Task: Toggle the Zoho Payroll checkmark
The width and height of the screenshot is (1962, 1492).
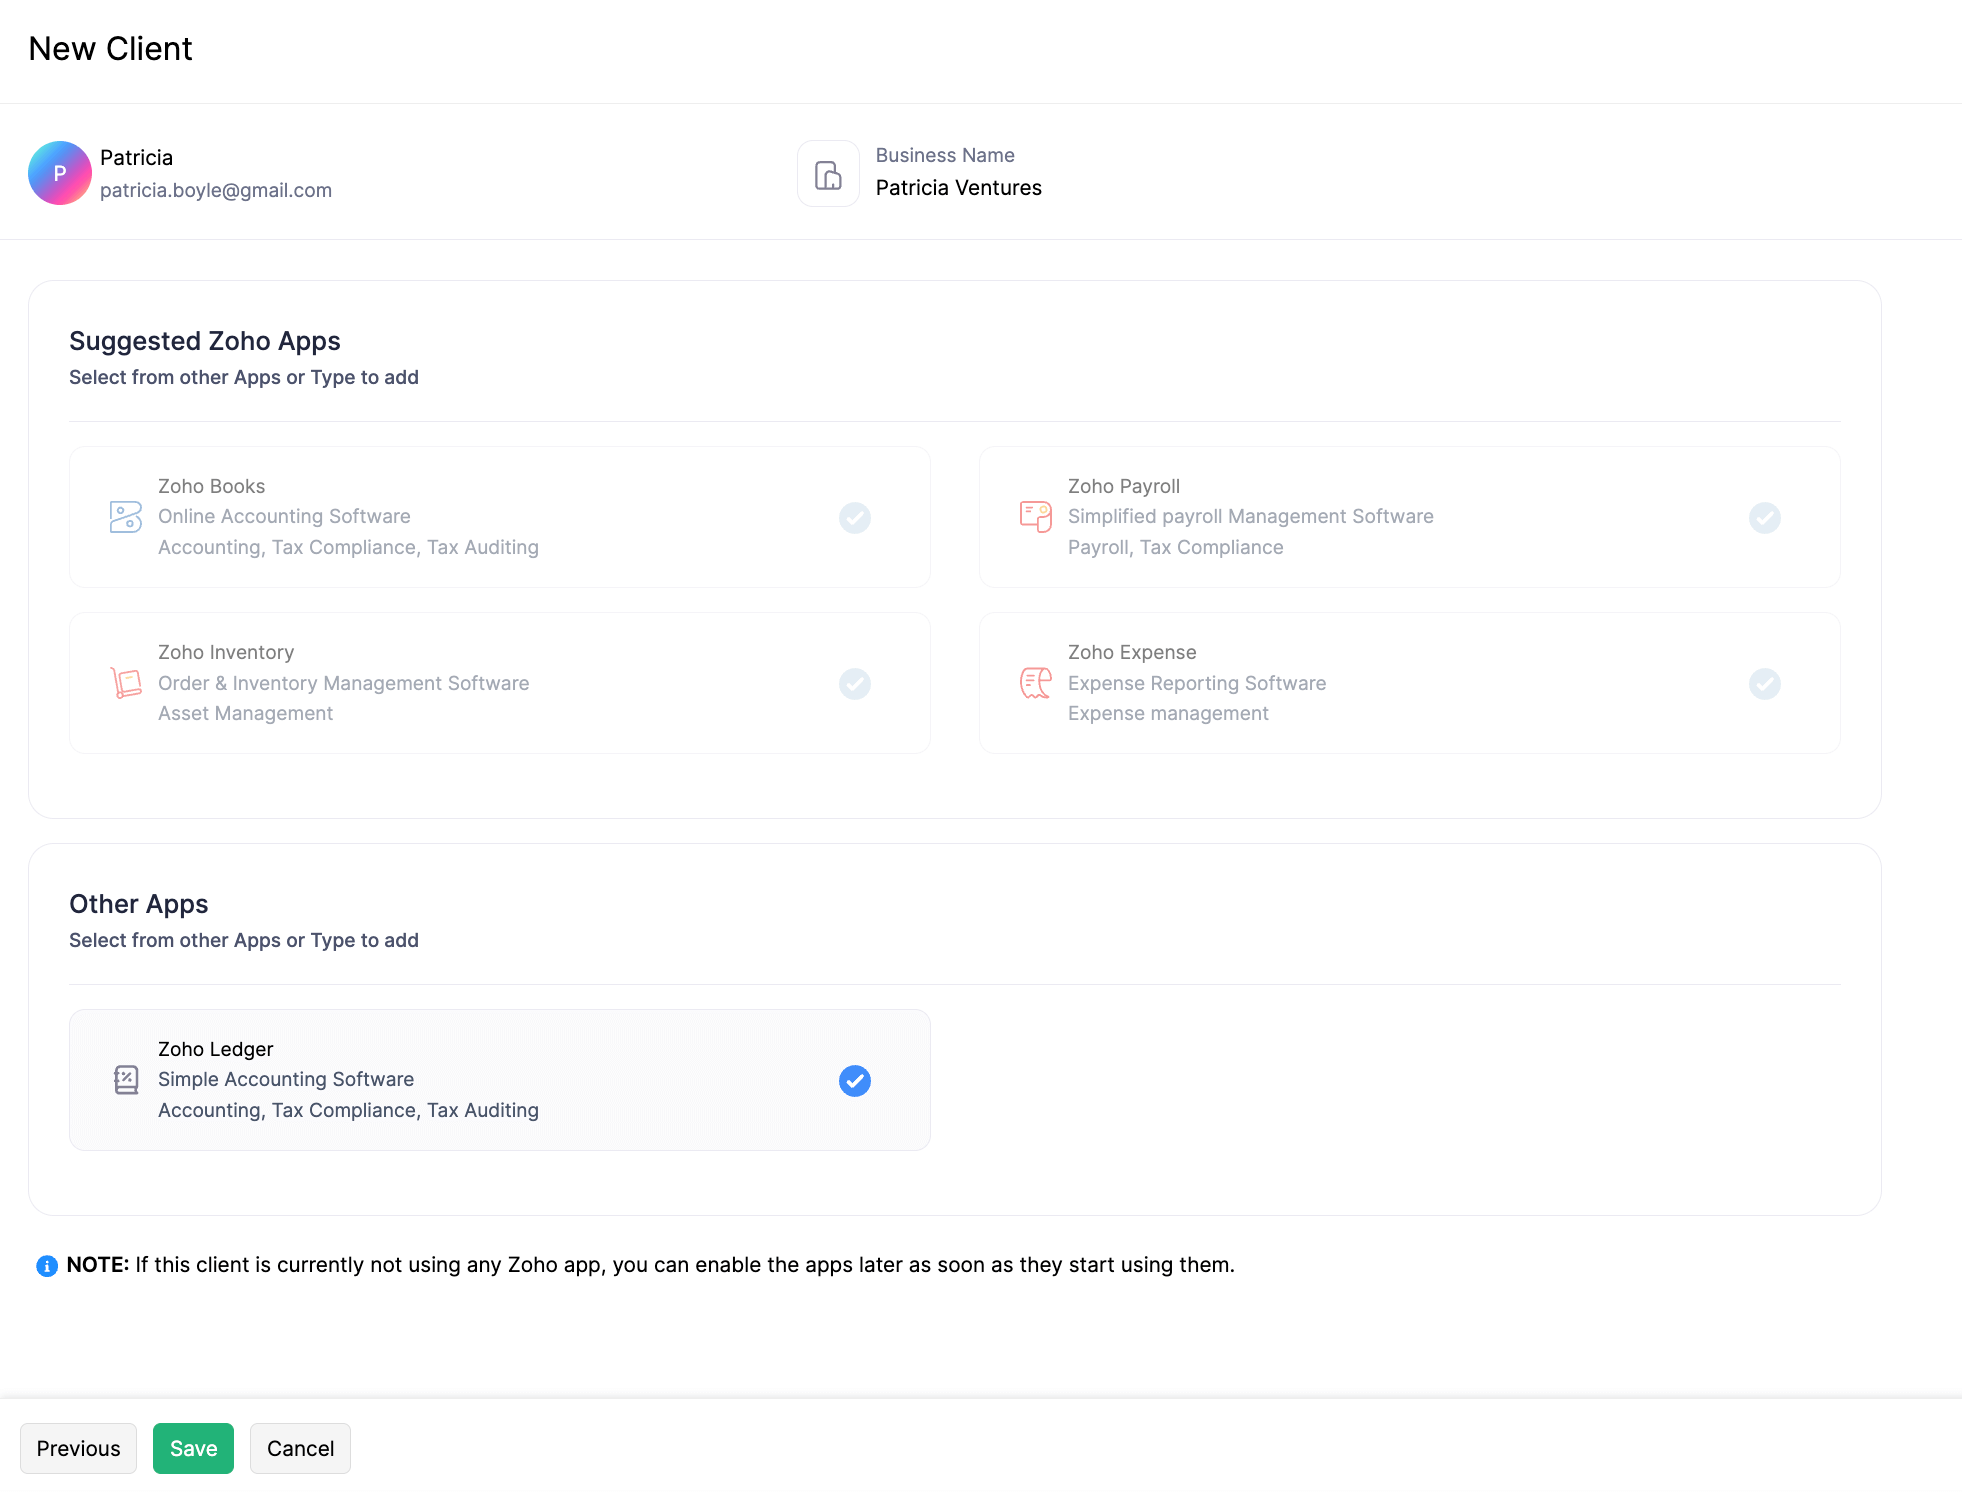Action: pyautogui.click(x=1764, y=517)
